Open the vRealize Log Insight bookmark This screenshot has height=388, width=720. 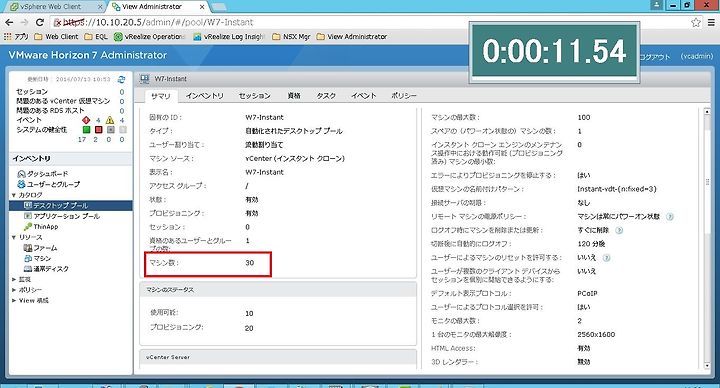[229, 37]
